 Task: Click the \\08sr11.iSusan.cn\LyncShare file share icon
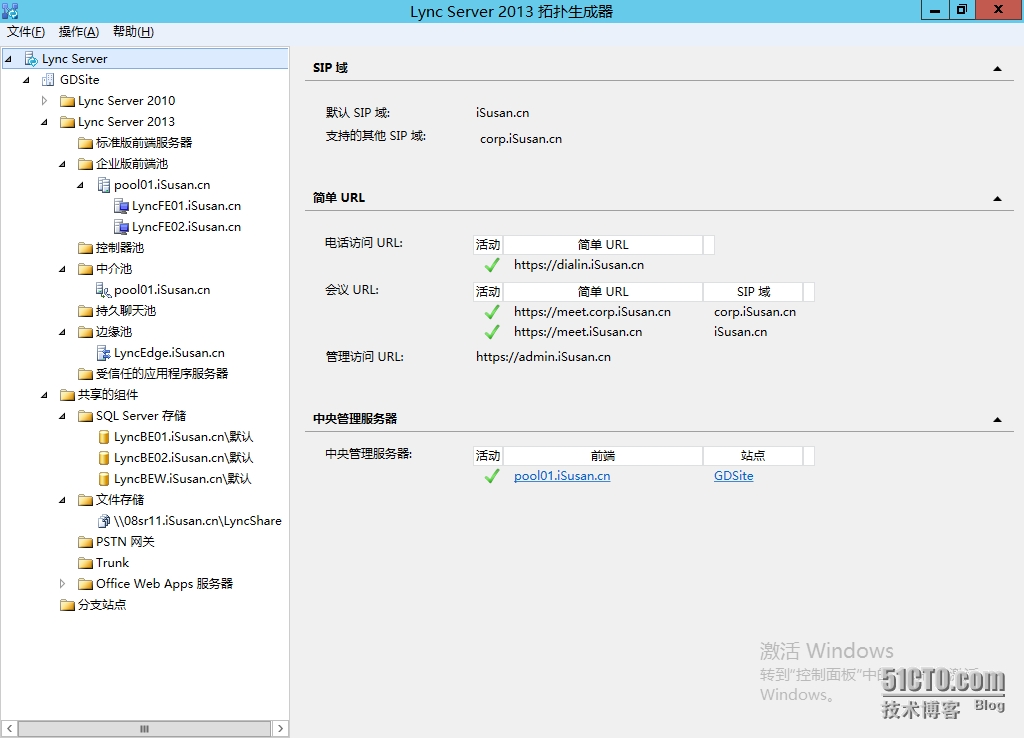click(104, 521)
